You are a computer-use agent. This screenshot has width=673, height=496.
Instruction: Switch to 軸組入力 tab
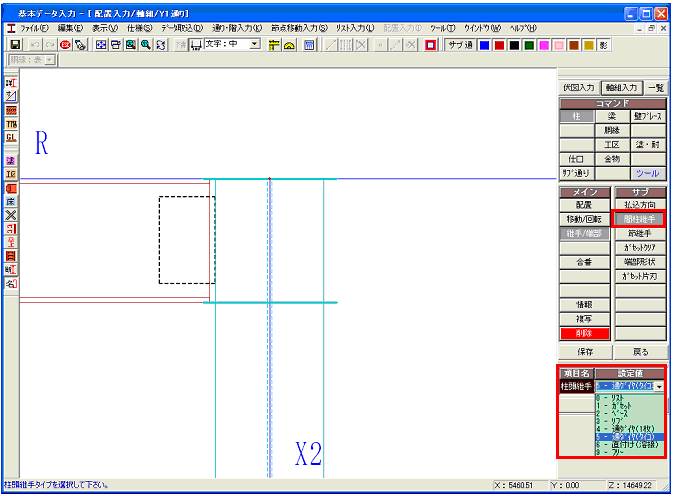pyautogui.click(x=621, y=88)
